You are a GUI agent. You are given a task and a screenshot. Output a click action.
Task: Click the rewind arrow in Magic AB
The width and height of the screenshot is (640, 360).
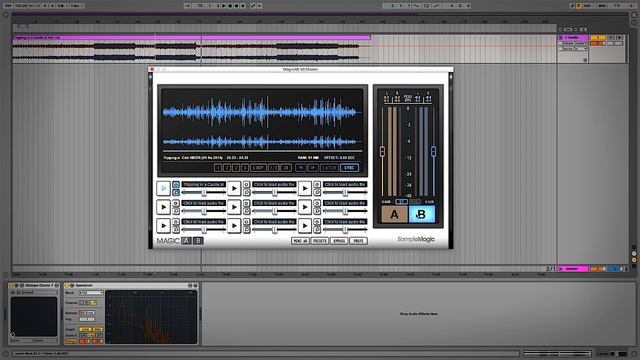301,168
